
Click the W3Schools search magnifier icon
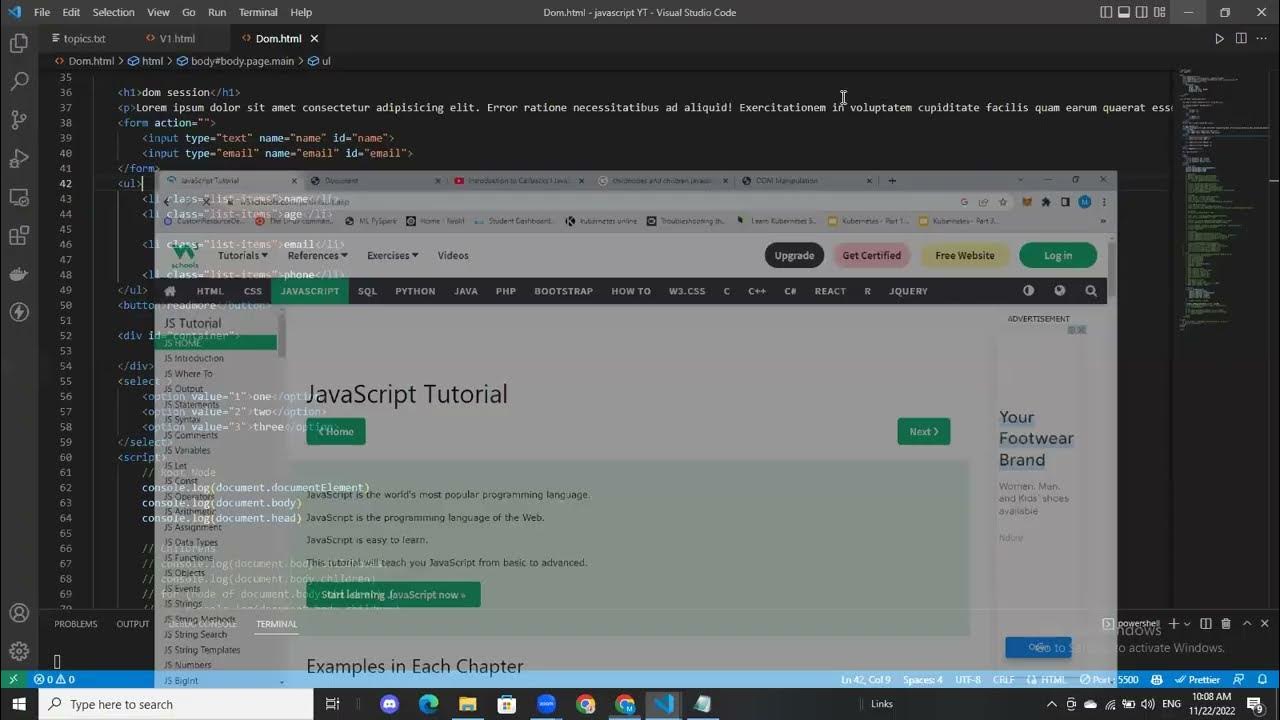1091,291
